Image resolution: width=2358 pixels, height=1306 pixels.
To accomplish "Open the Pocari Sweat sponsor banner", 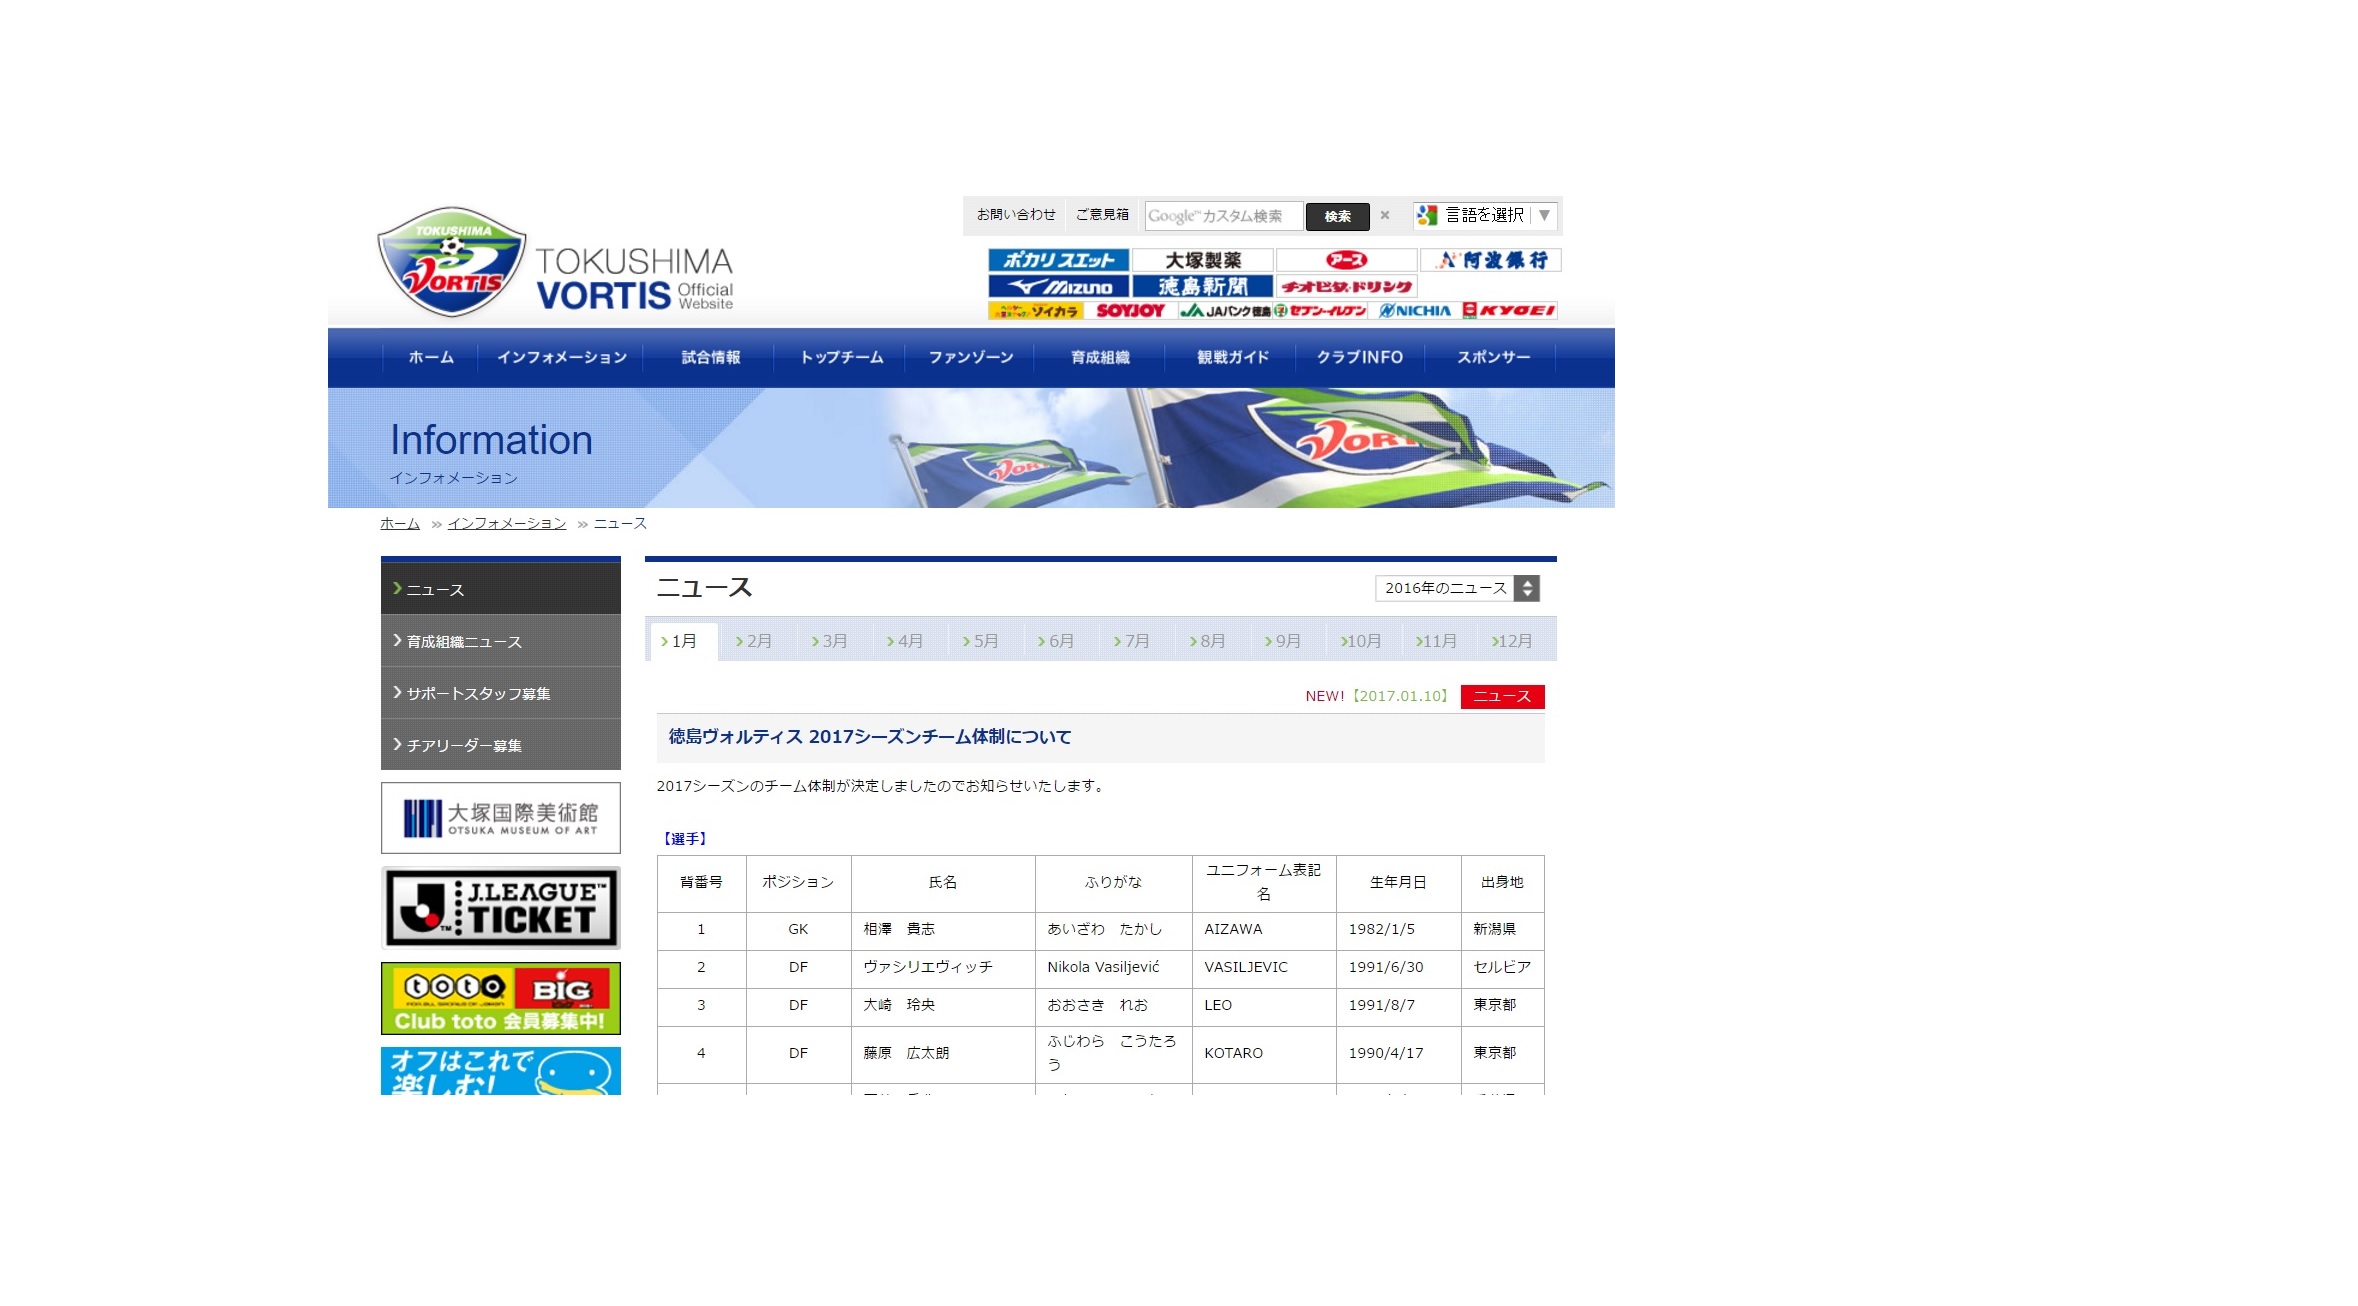I will (1058, 260).
